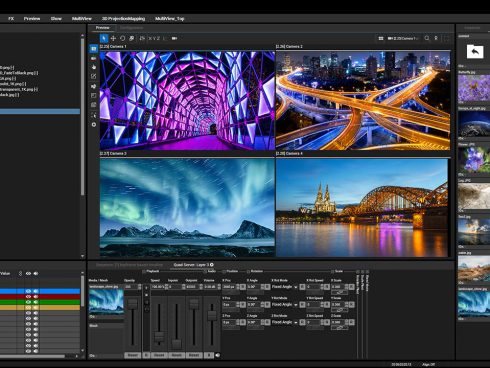Click the Opacity value stepper arrows
Viewport: 490px width, 368px height.
[139, 287]
